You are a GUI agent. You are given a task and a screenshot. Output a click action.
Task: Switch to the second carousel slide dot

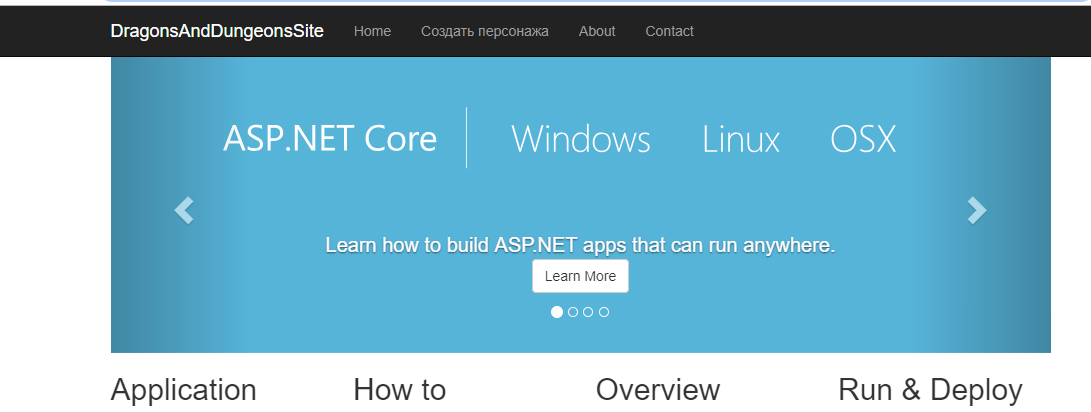click(573, 312)
